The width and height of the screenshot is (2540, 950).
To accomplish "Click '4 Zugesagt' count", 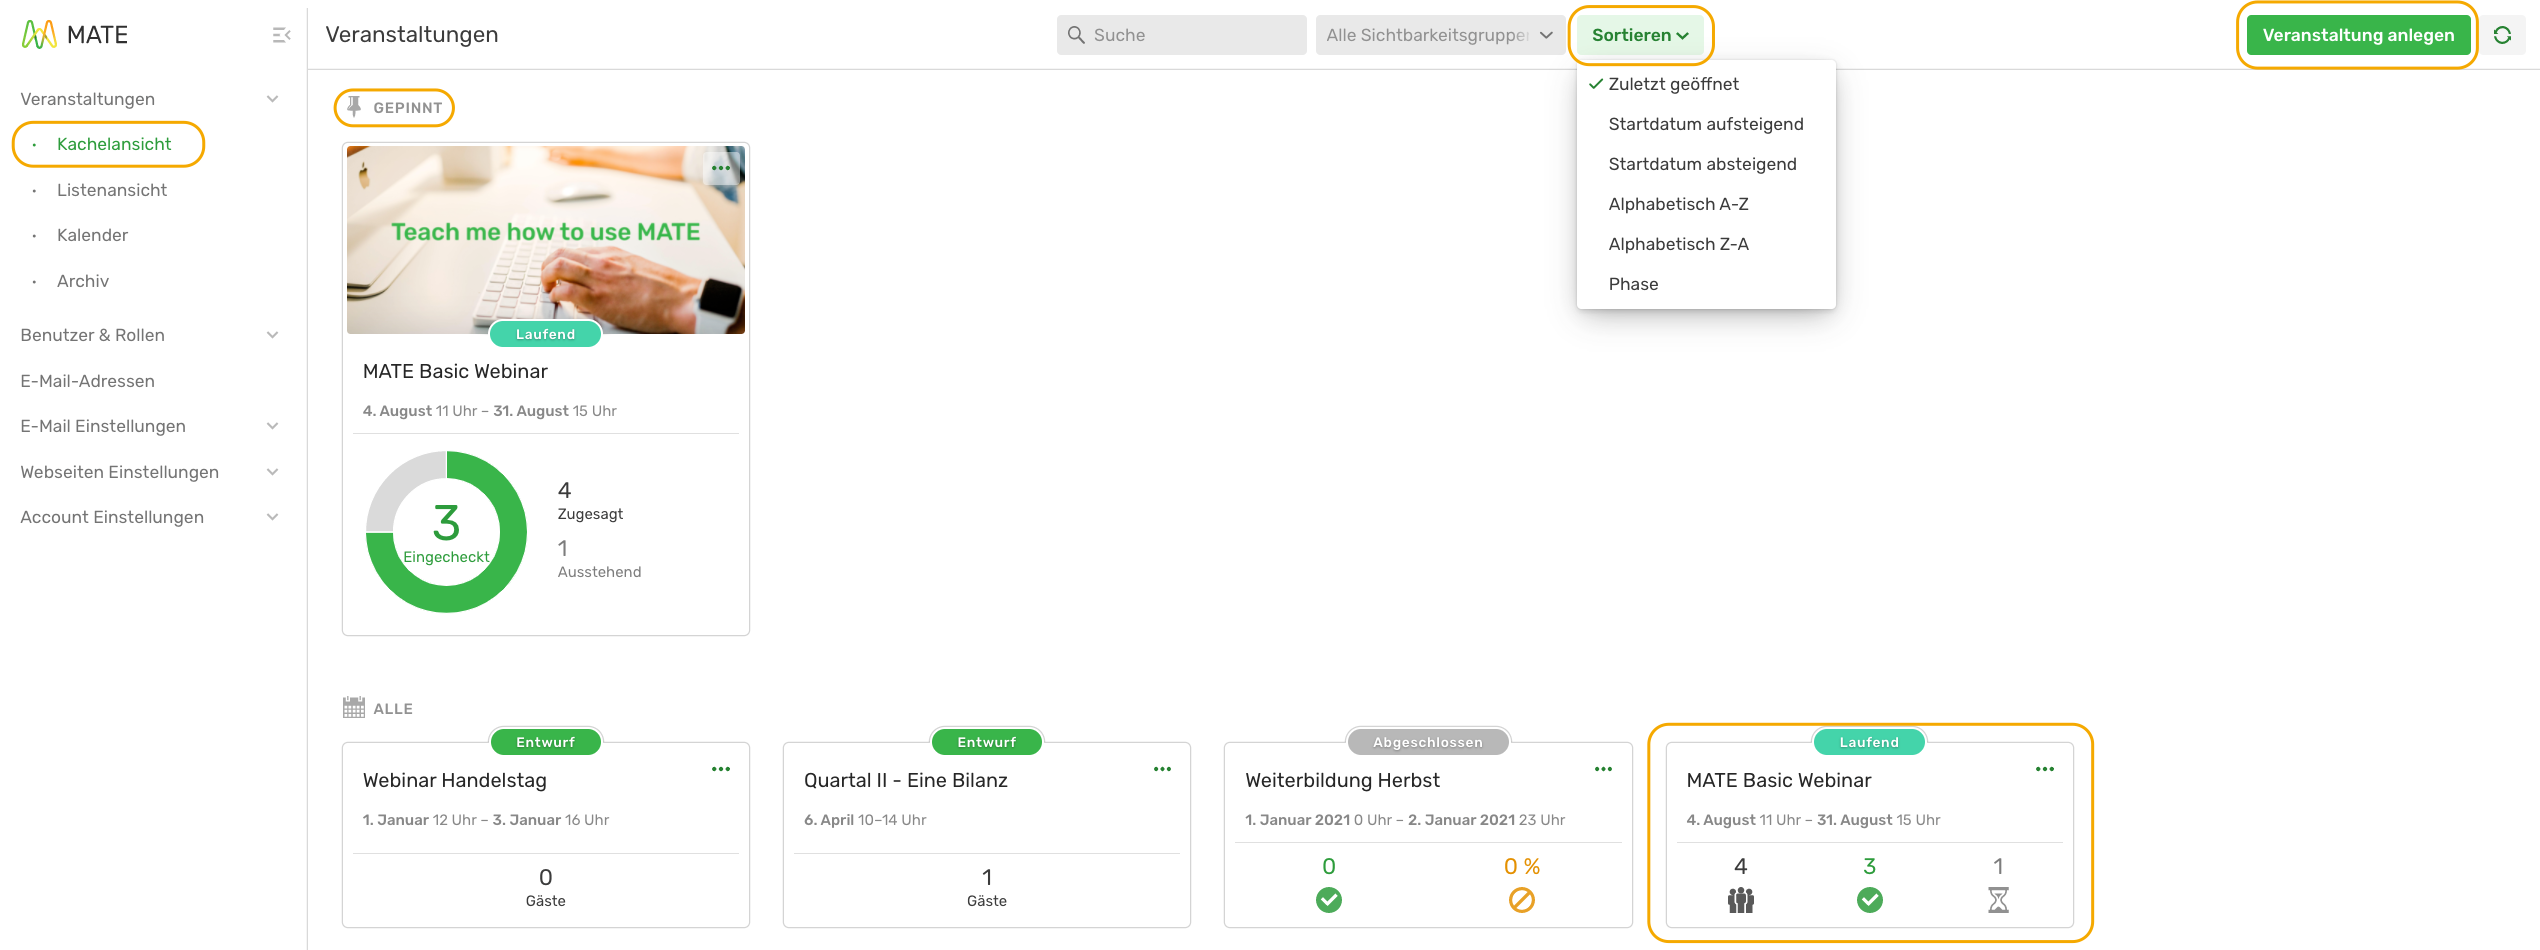I will coord(590,501).
